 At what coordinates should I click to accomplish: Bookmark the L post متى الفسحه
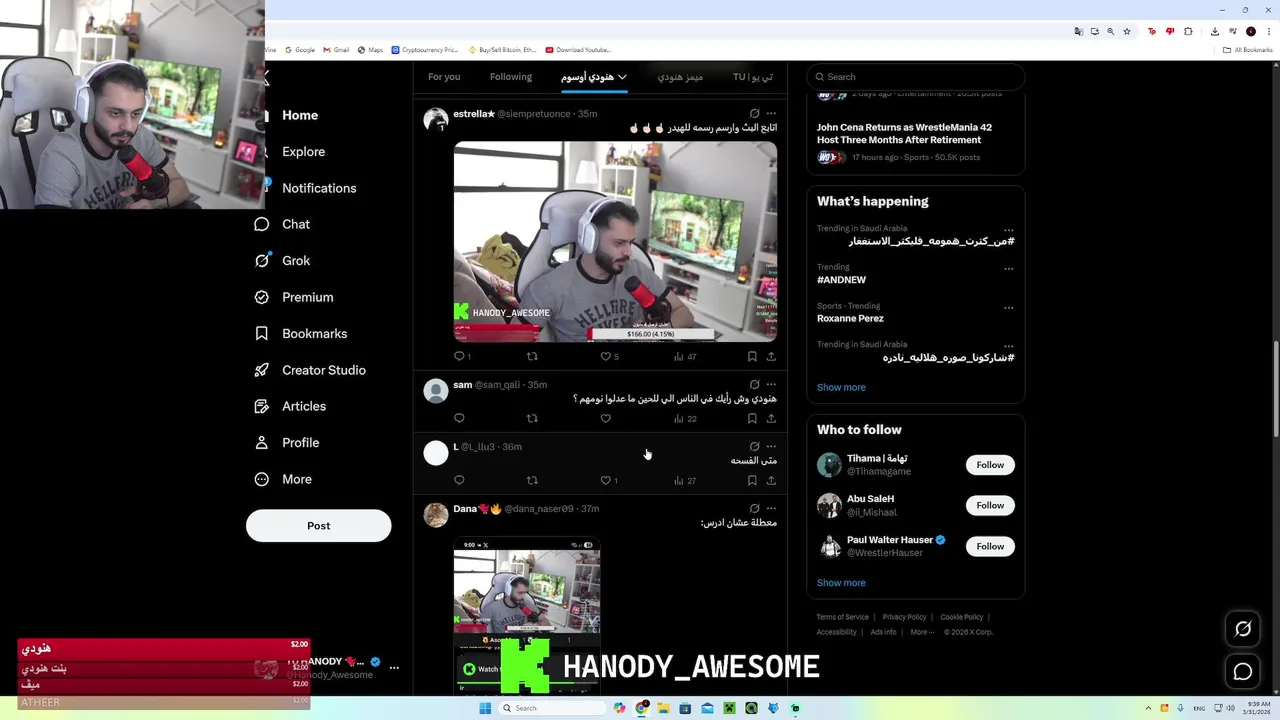[x=752, y=480]
